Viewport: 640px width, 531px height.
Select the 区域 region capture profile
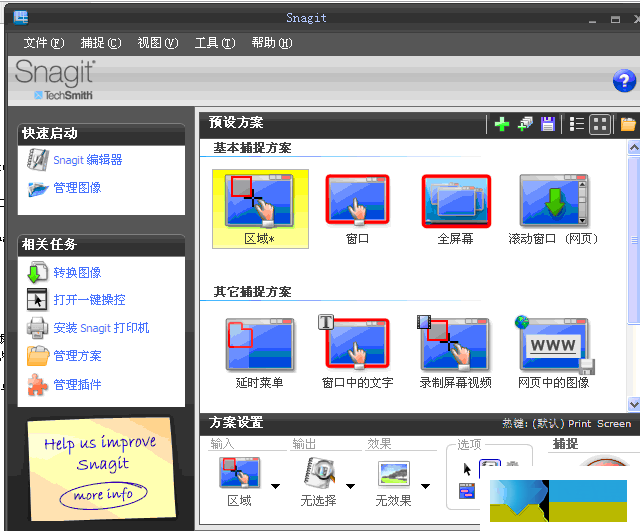click(260, 209)
